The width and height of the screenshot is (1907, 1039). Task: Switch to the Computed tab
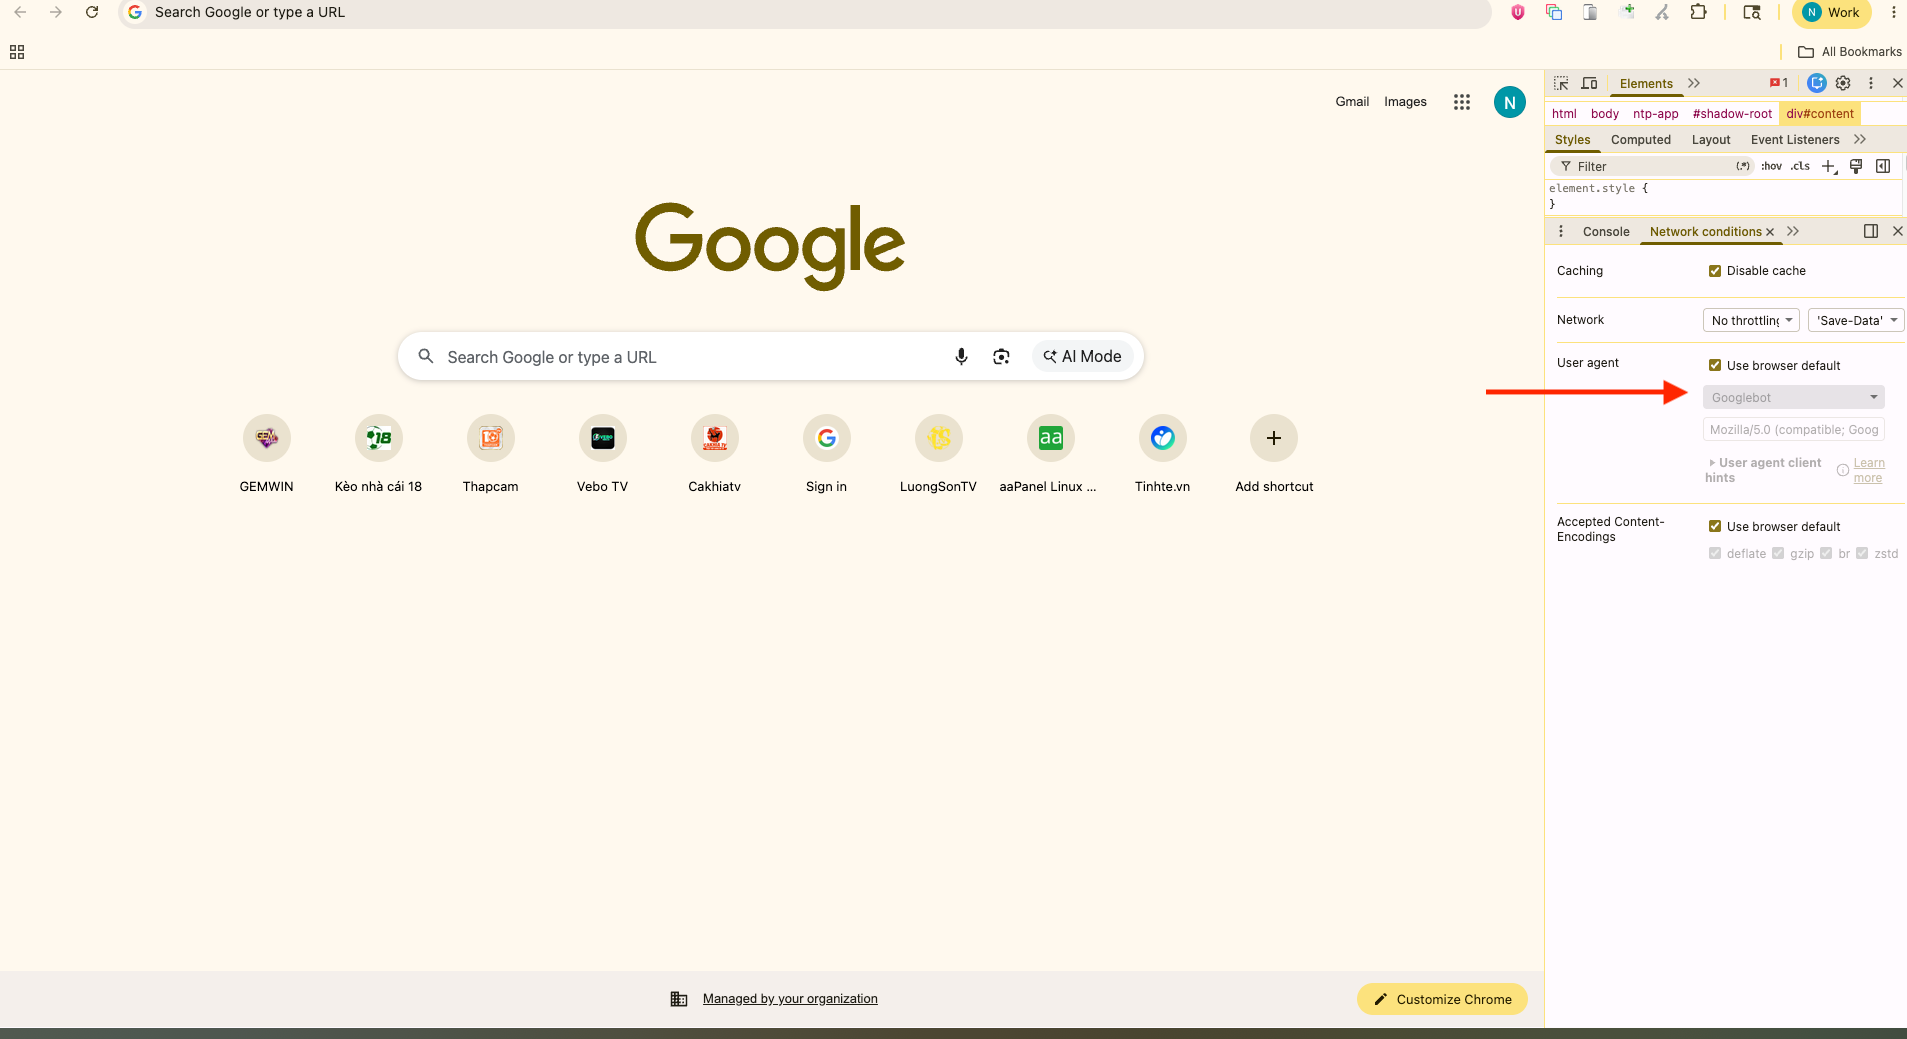tap(1641, 140)
